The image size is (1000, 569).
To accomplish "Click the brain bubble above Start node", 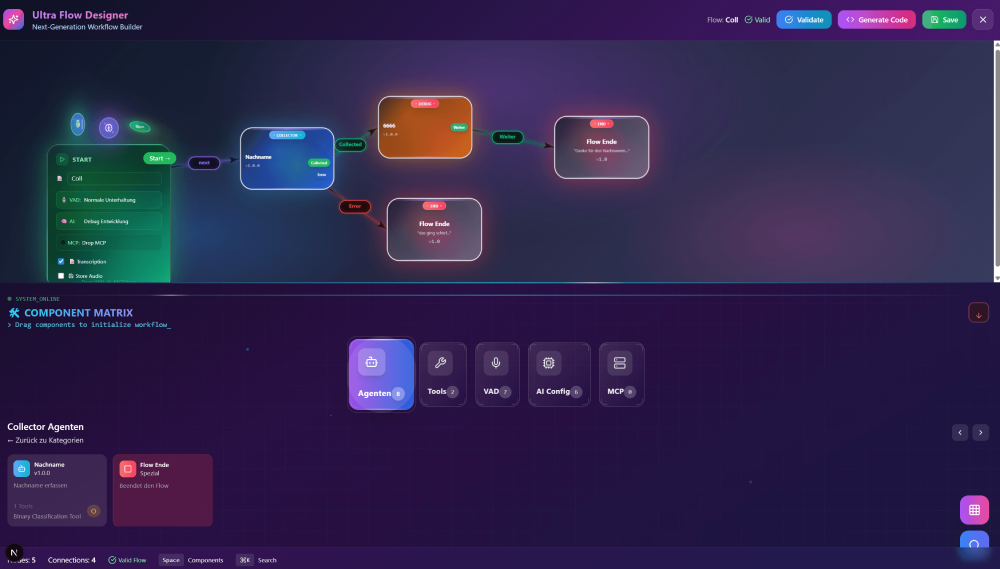I will coord(108,128).
